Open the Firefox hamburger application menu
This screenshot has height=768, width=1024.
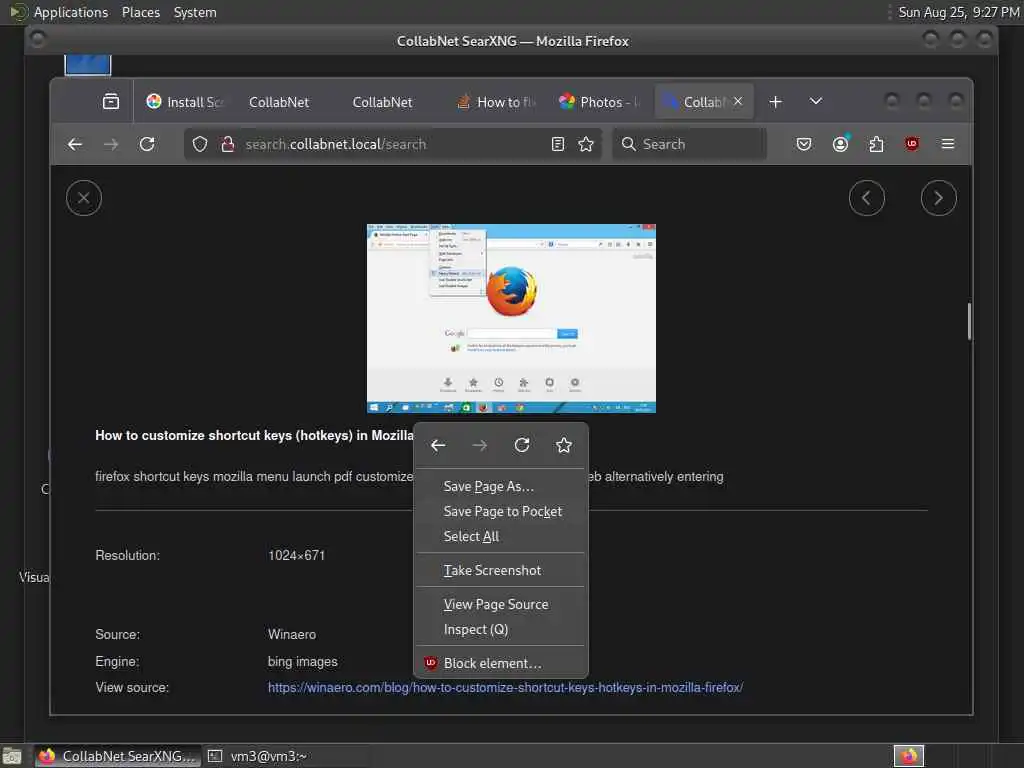(948, 144)
